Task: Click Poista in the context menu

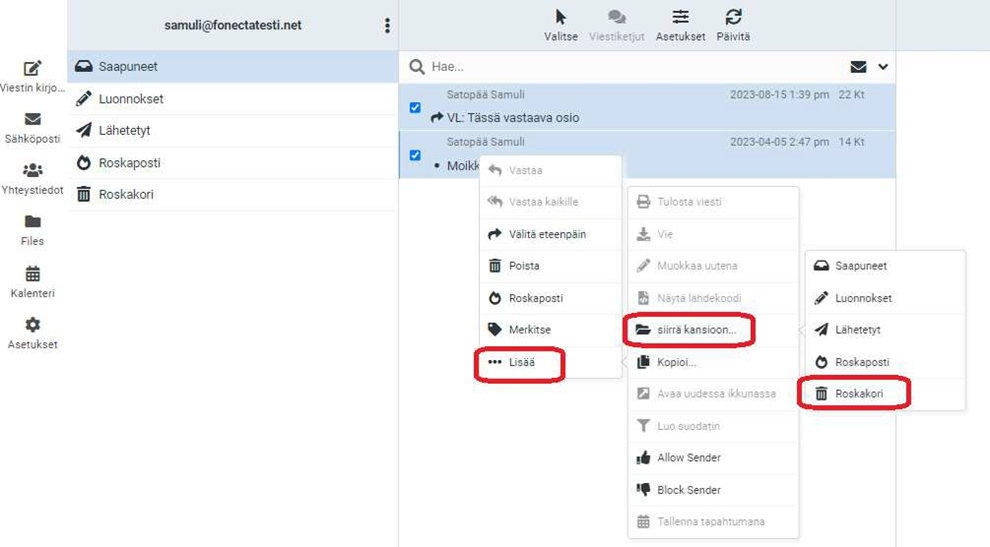Action: [524, 266]
